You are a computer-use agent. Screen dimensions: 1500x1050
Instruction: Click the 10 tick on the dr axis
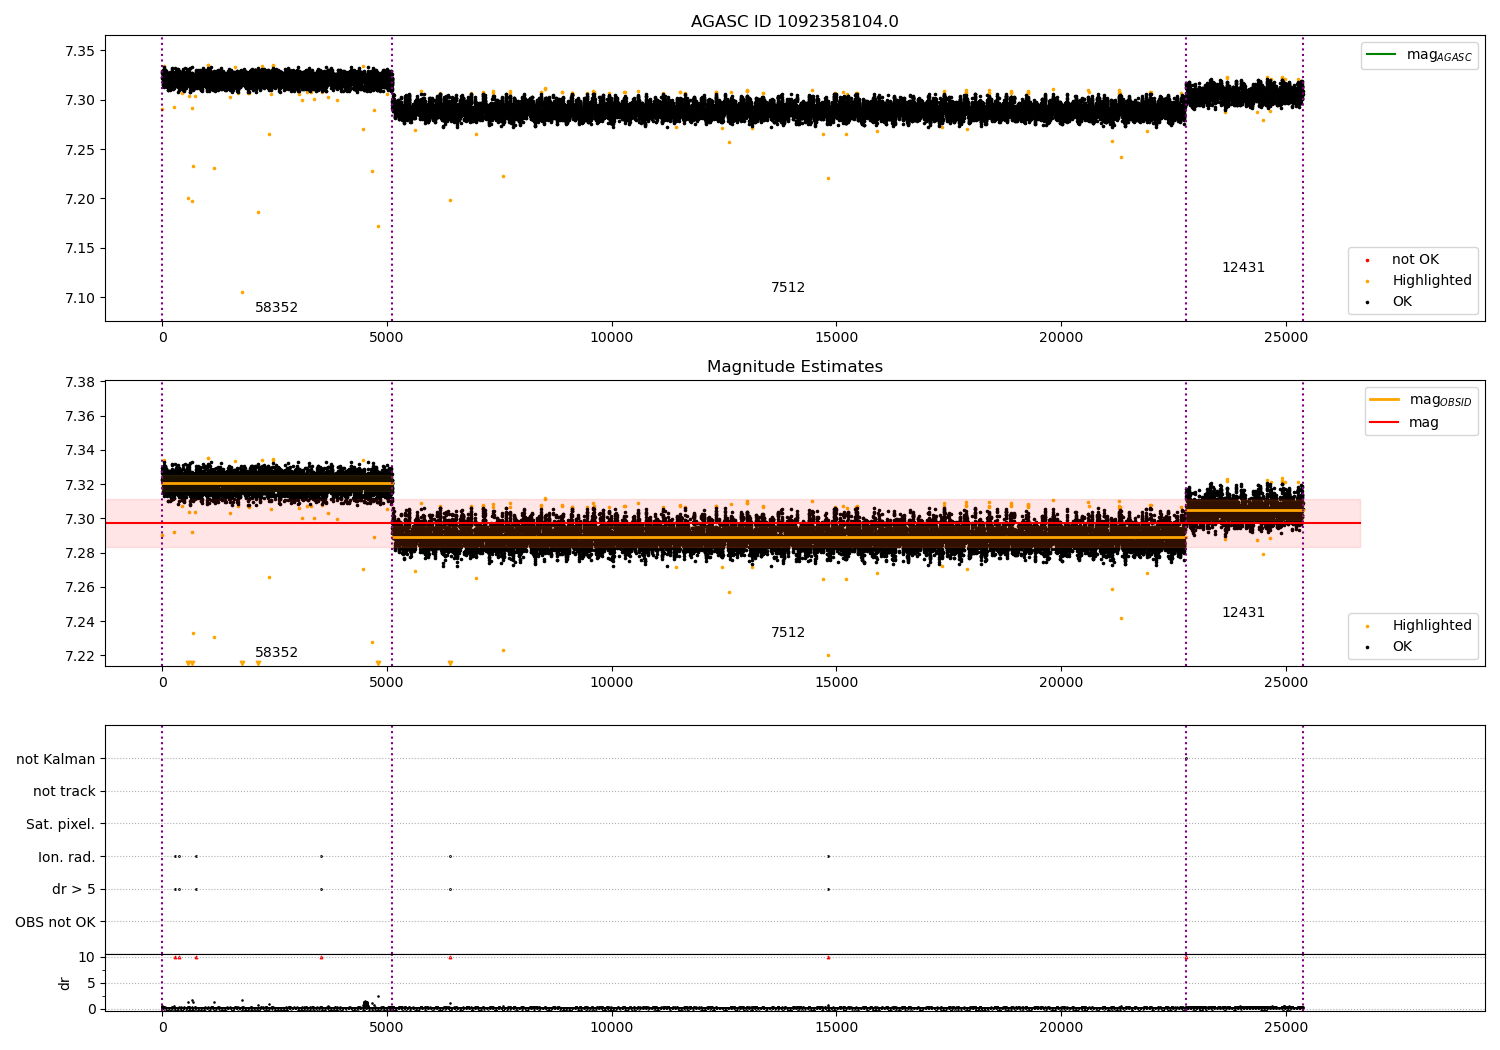[87, 958]
